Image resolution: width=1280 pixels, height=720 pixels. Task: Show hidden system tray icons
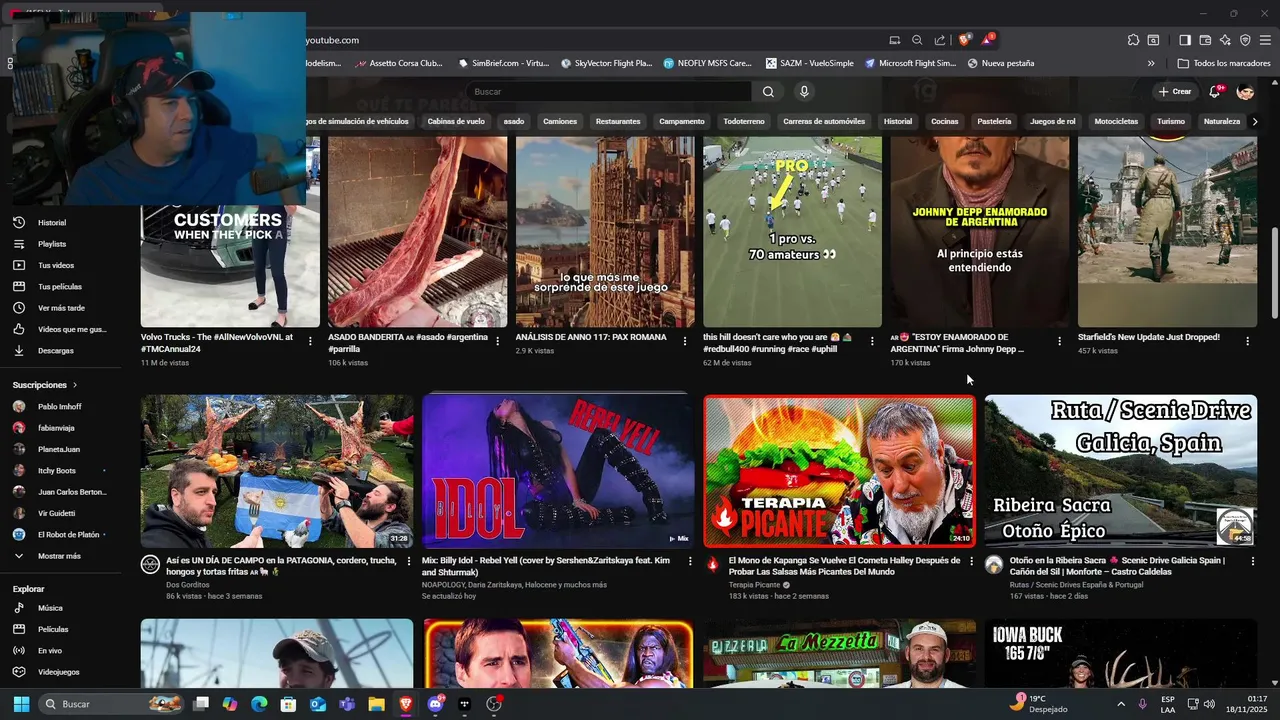(x=1120, y=704)
